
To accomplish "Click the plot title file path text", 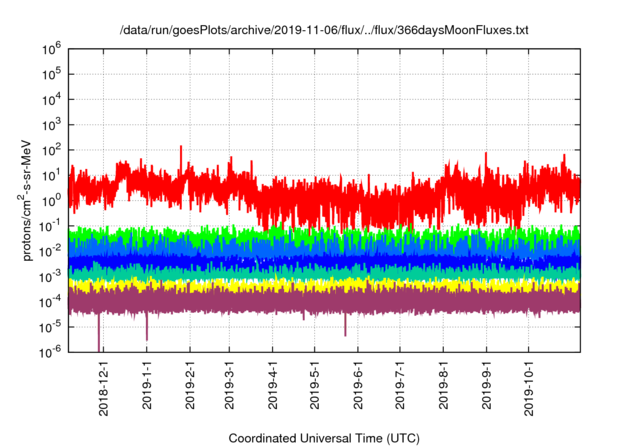I will tap(324, 30).
